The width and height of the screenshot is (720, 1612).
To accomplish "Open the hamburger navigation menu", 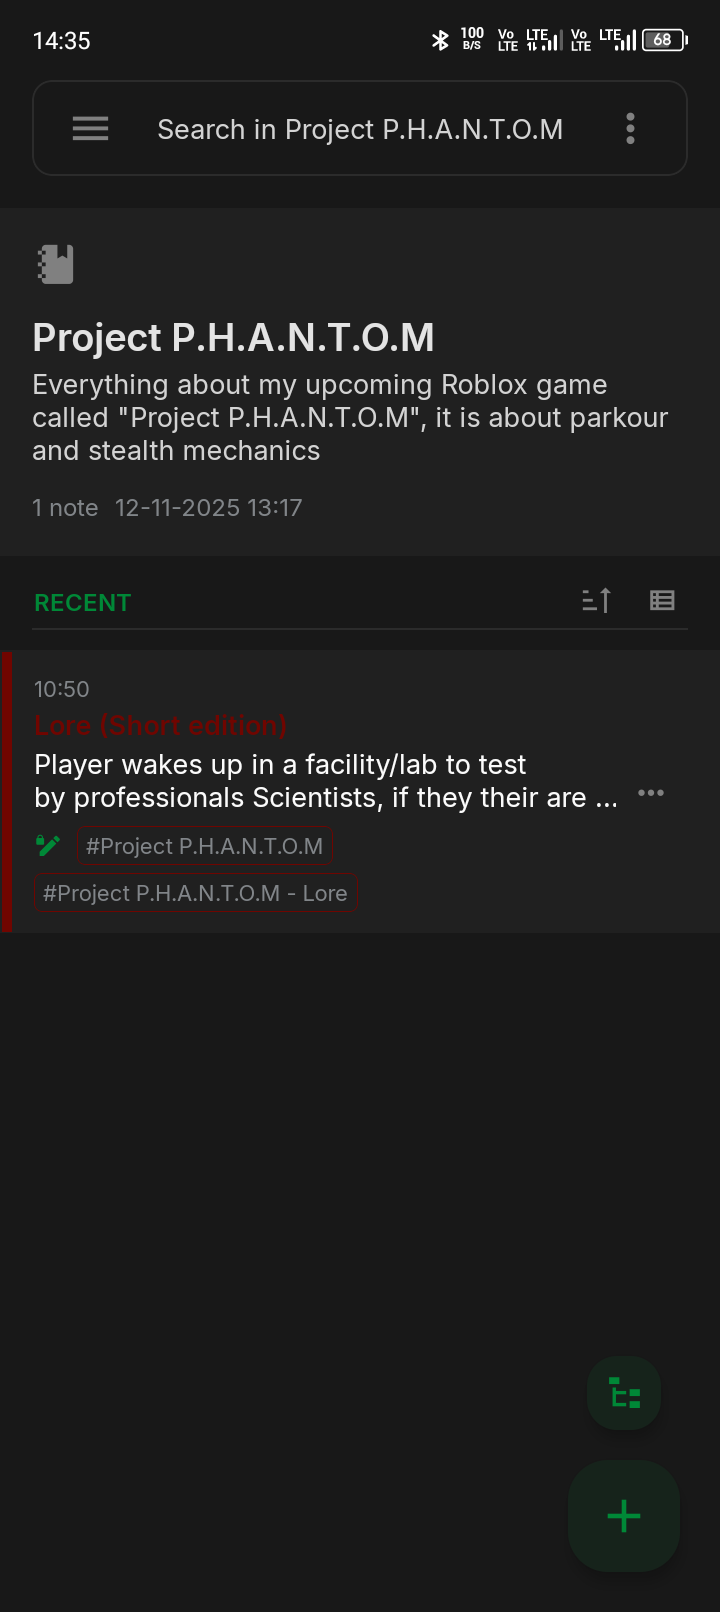I will [90, 129].
